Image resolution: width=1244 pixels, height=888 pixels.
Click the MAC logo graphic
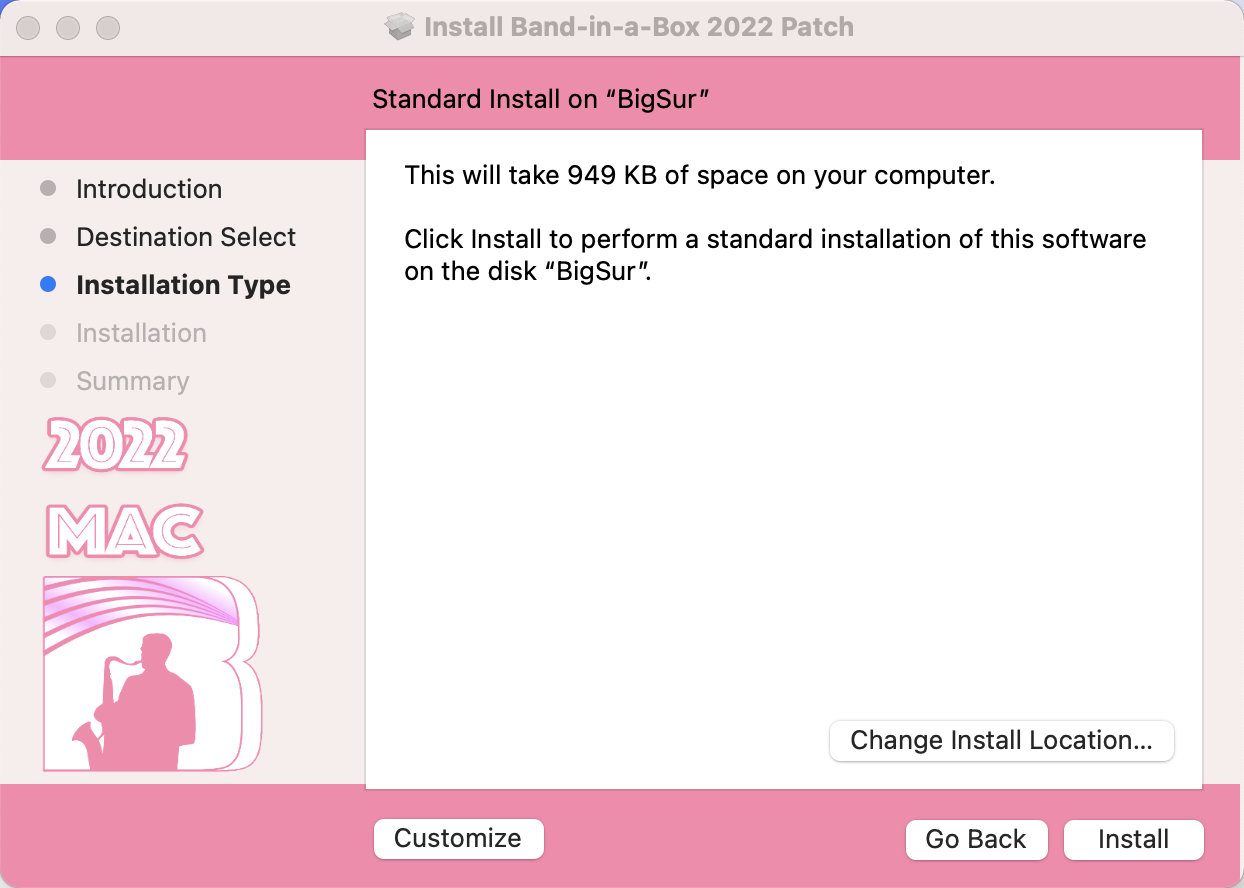pos(124,530)
